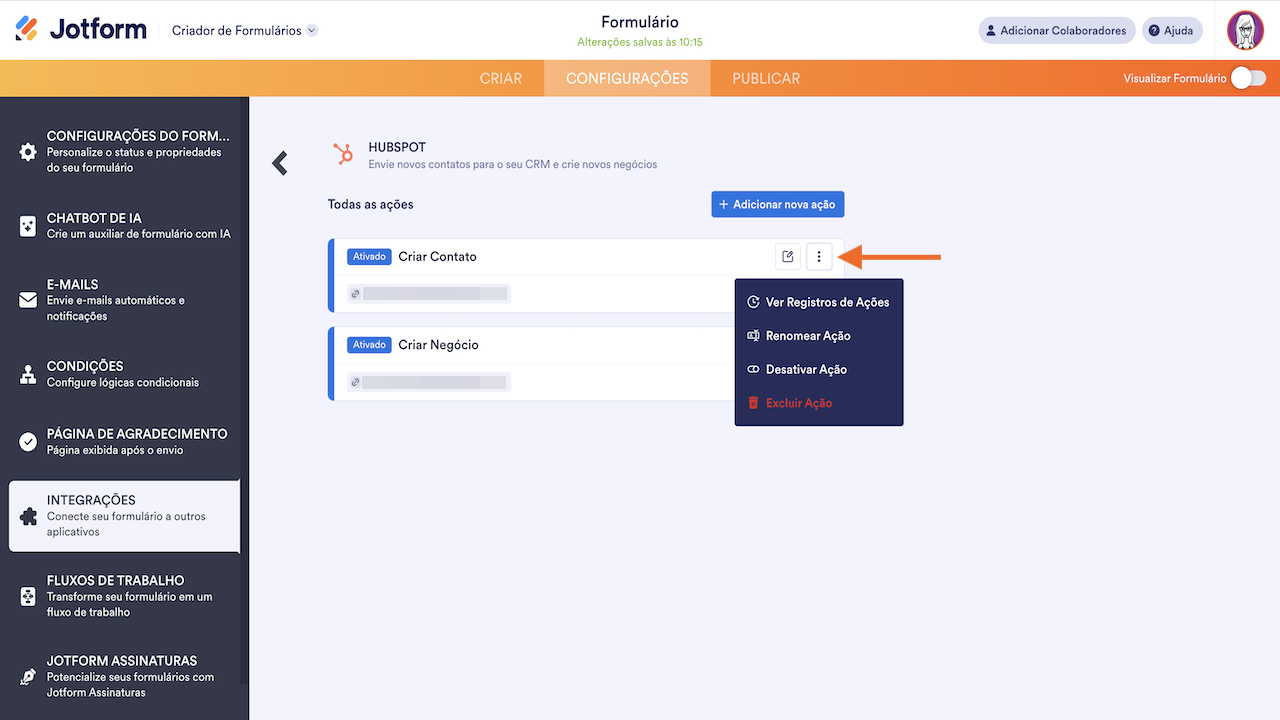The width and height of the screenshot is (1280, 720).
Task: Click the three-dot menu for Criar Contato
Action: click(x=819, y=257)
